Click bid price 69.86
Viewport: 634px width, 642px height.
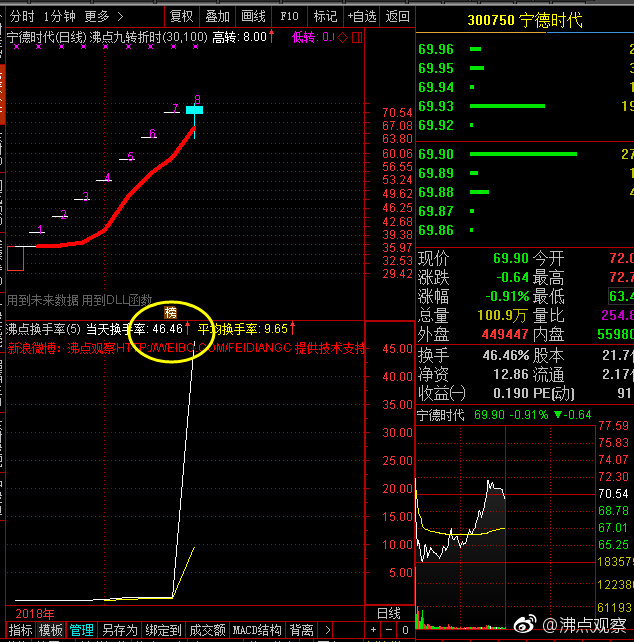[x=436, y=231]
